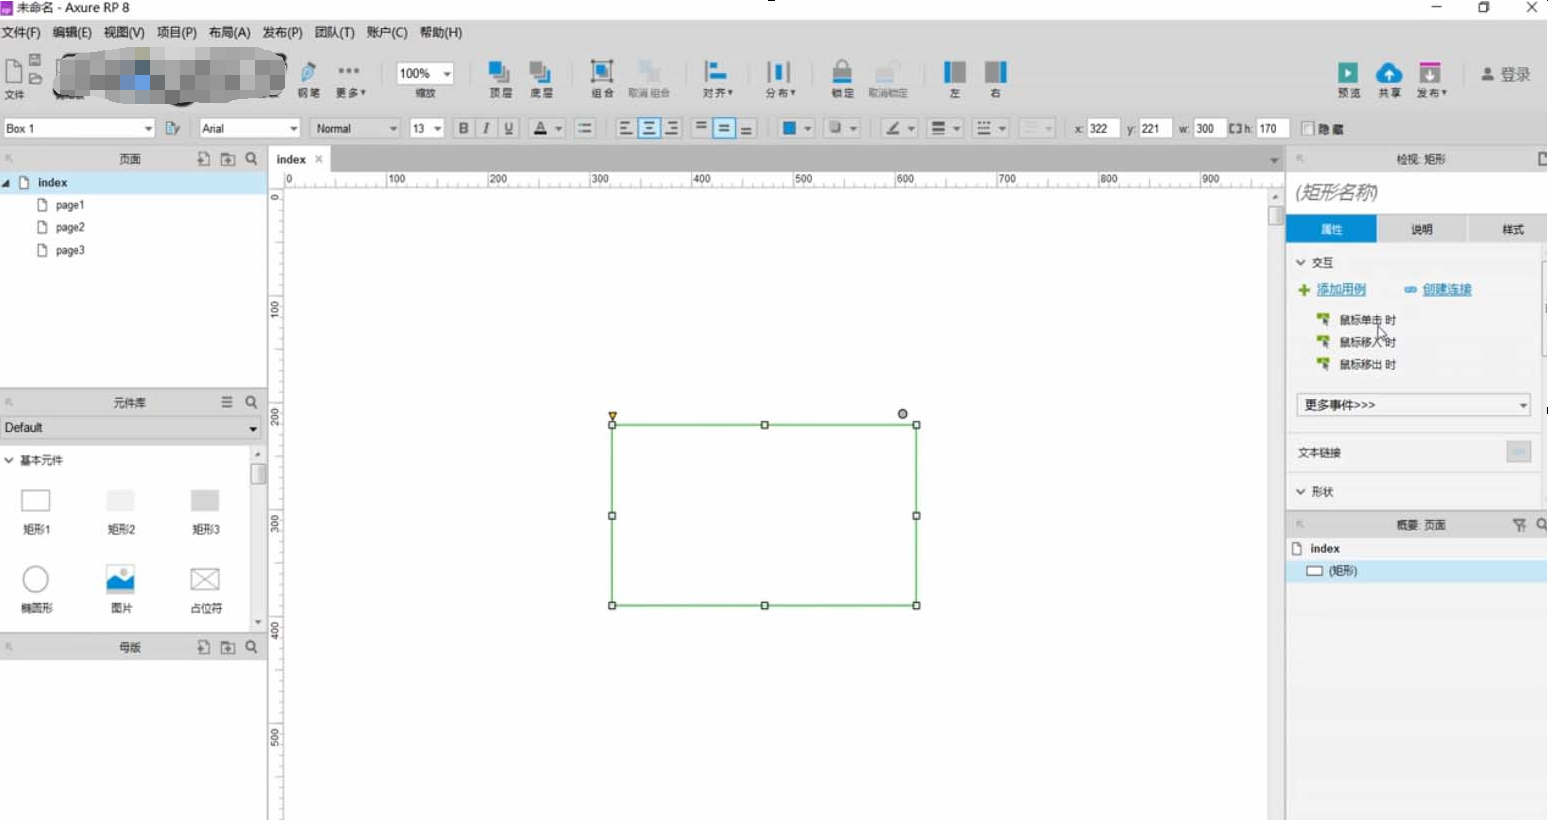Open the Arial font family dropdown
This screenshot has height=820, width=1548.
coord(248,128)
